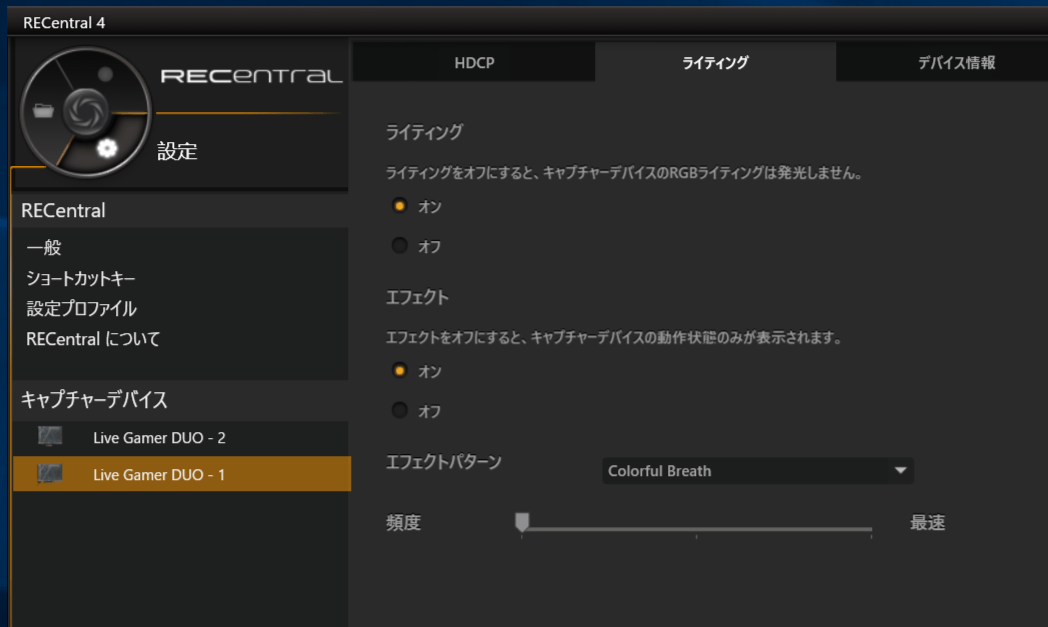Select the ライティング tab

(x=715, y=62)
